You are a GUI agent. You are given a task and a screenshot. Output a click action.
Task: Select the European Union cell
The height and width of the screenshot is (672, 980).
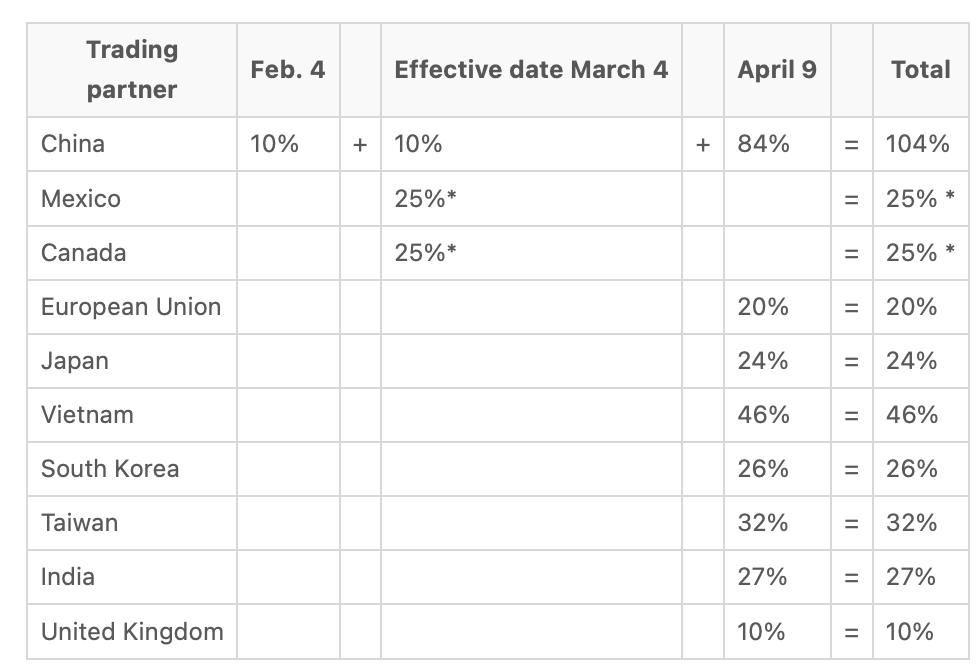[131, 307]
